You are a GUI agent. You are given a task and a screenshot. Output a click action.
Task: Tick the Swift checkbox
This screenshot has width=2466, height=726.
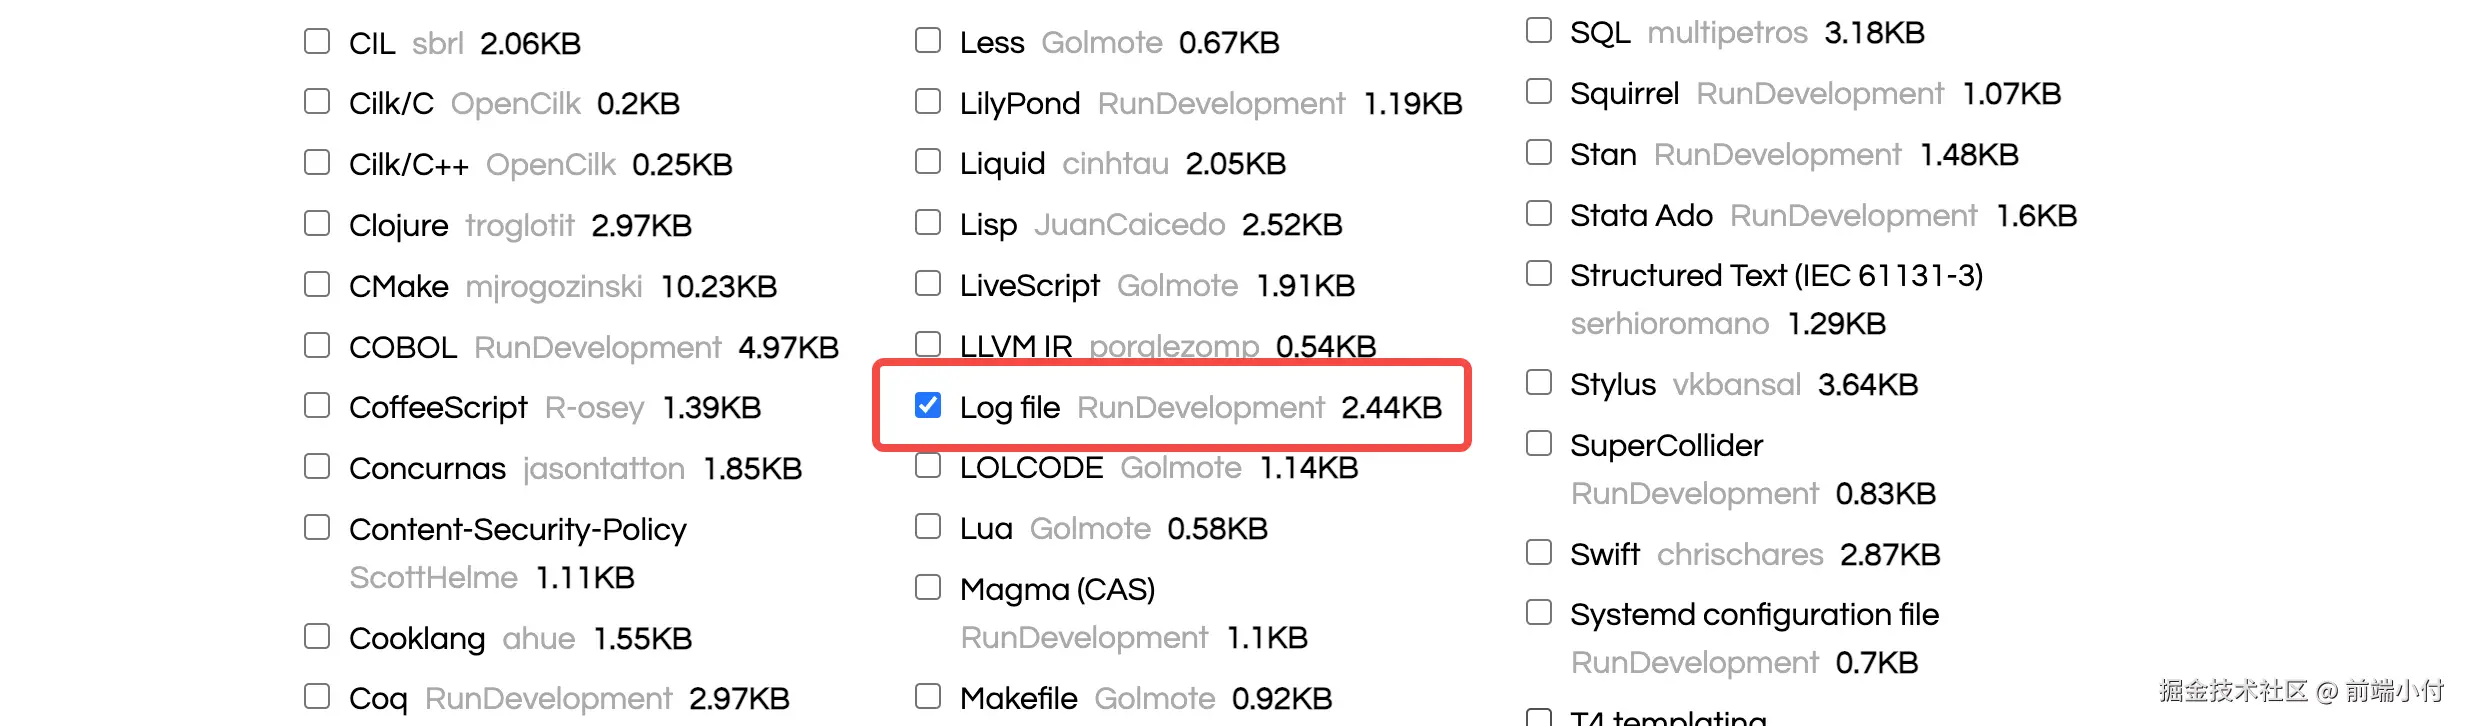(1539, 553)
